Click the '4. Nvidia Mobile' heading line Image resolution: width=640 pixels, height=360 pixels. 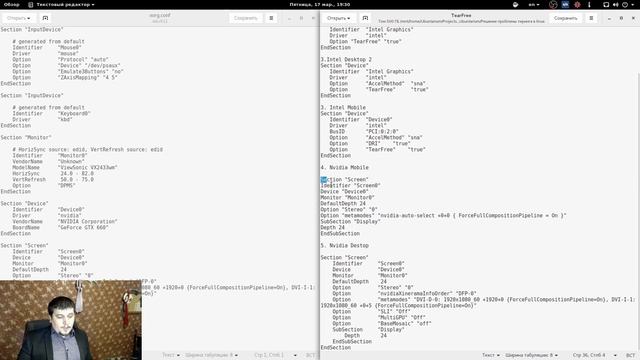tap(344, 167)
